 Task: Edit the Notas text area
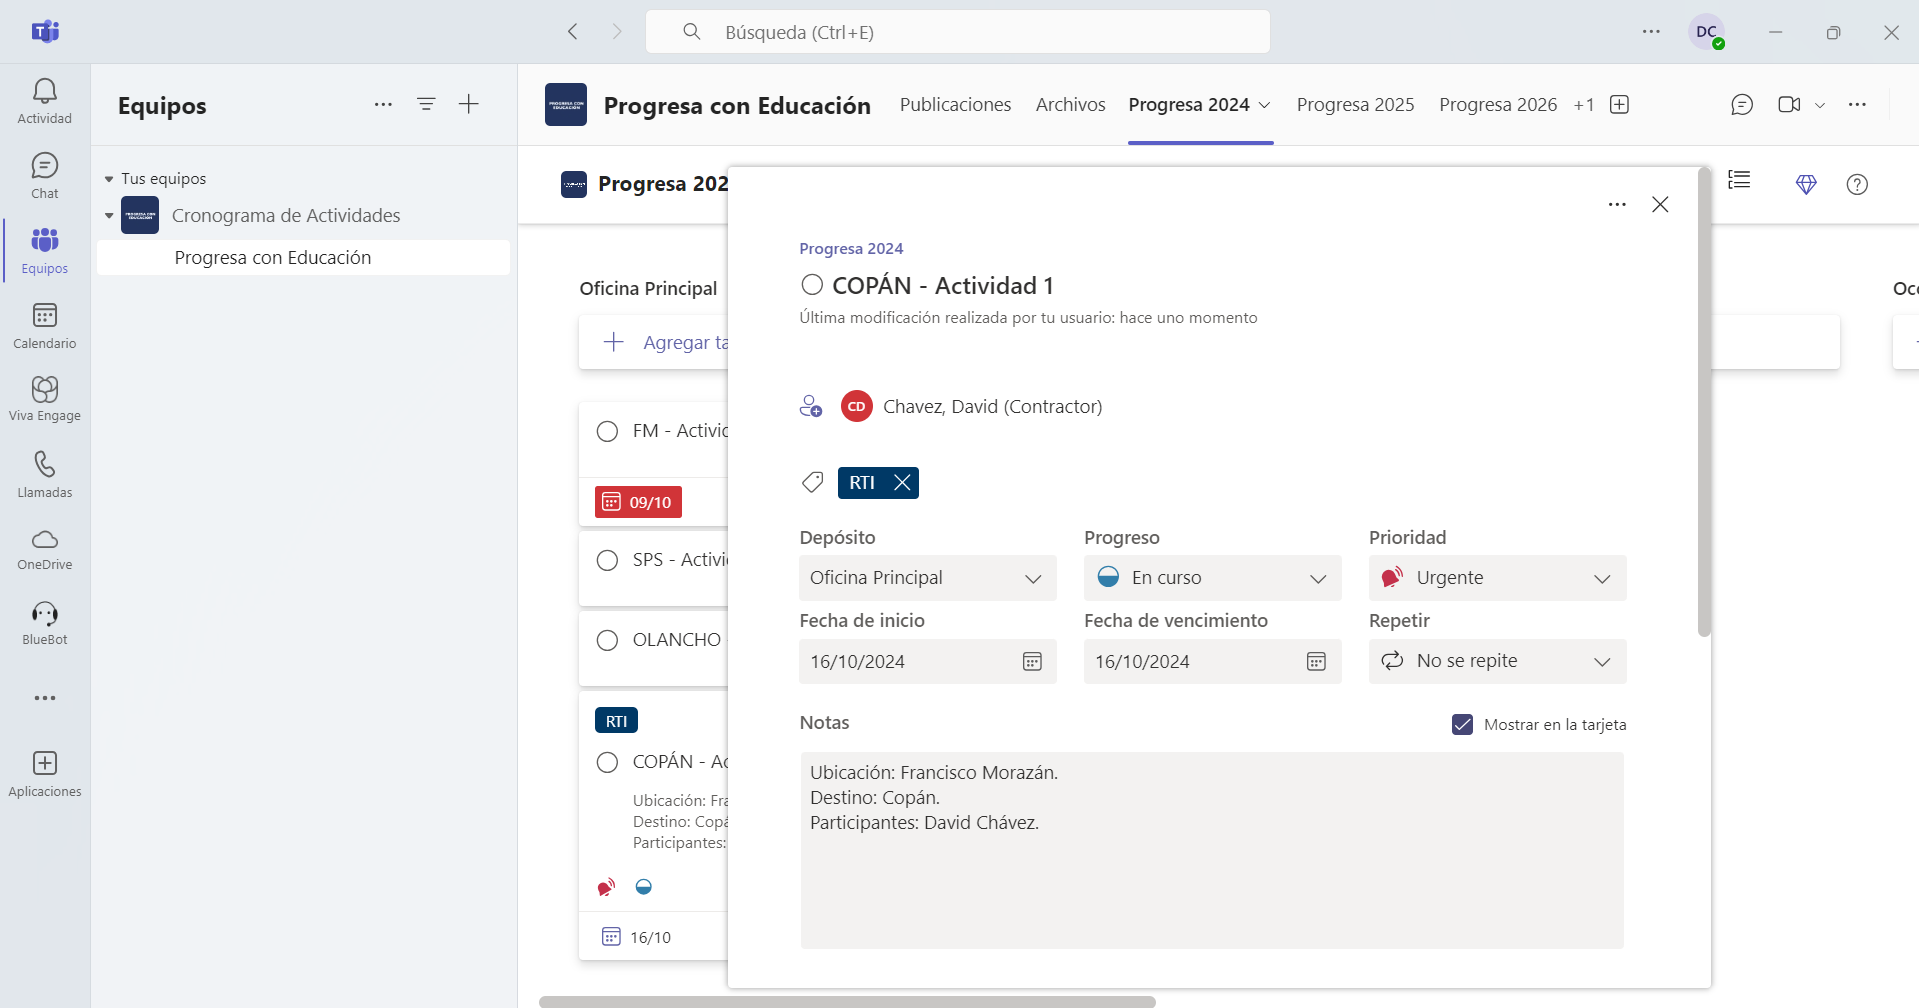coord(1212,850)
